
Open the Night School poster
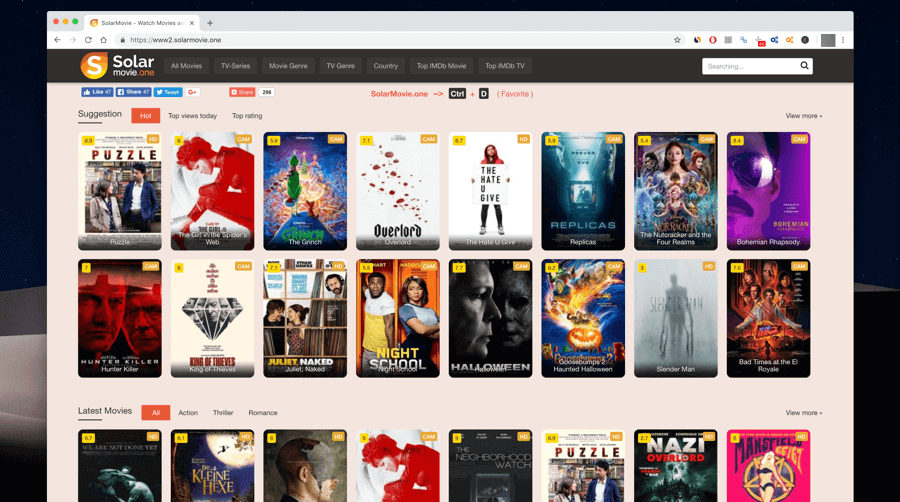pyautogui.click(x=398, y=318)
